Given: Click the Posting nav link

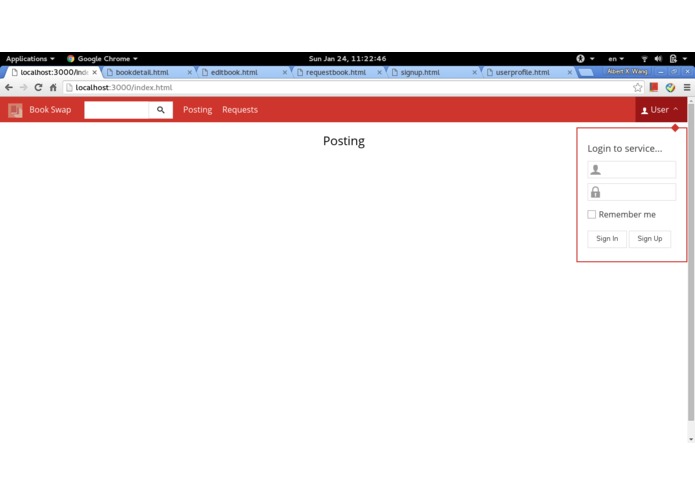Looking at the screenshot, I should (198, 110).
